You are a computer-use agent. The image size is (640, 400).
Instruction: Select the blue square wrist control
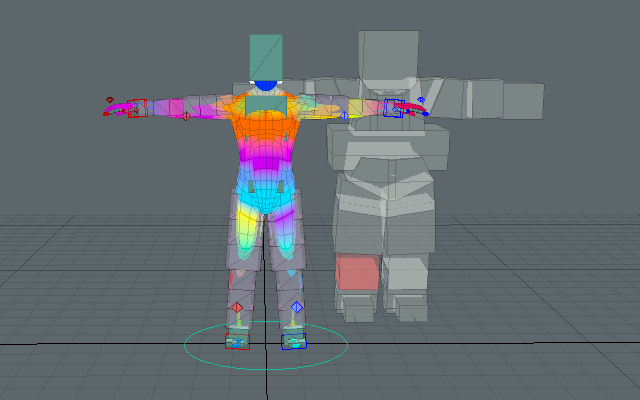(394, 108)
